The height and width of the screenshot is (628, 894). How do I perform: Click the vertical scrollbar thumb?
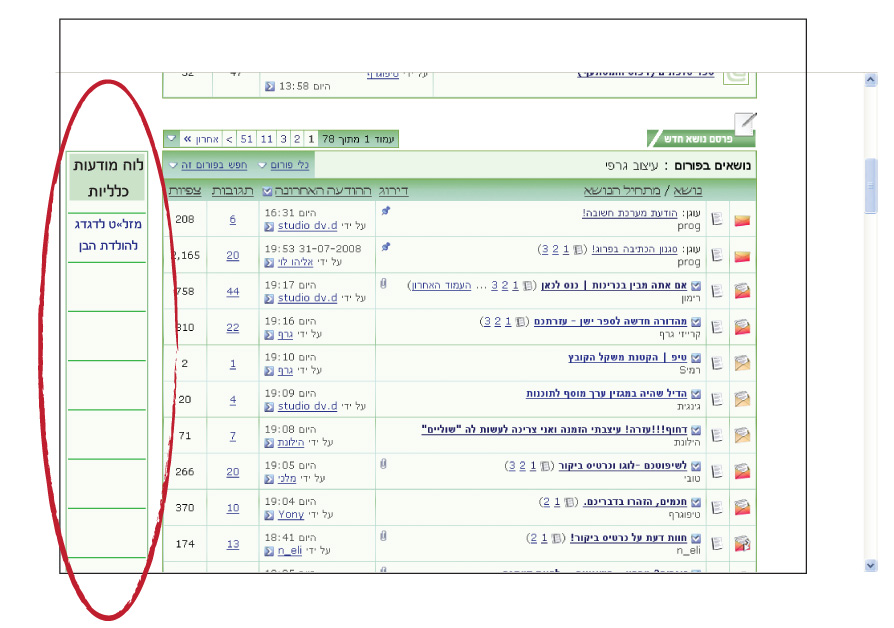click(x=871, y=186)
